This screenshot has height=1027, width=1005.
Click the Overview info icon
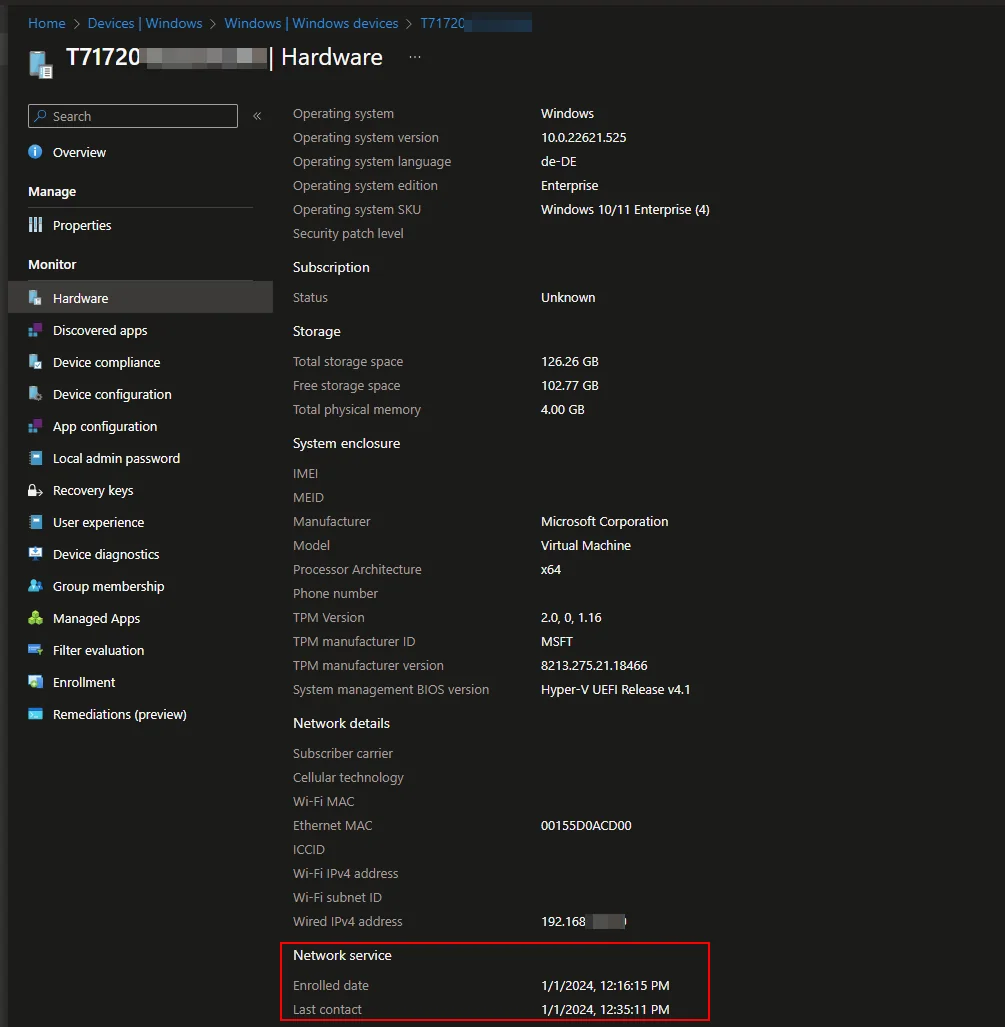point(35,152)
